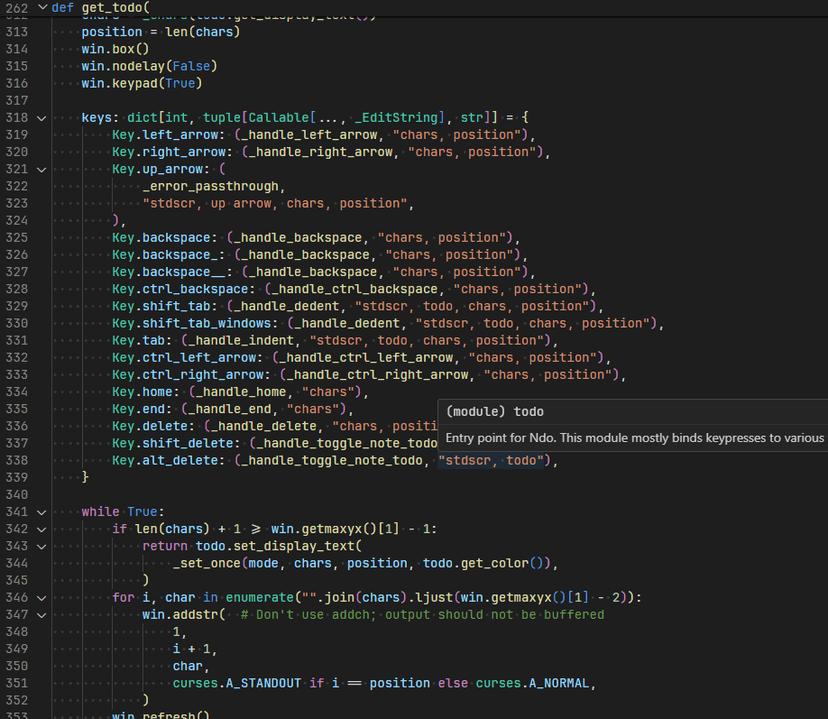
Task: Click '_handle_indent' function reference
Action: (241, 340)
